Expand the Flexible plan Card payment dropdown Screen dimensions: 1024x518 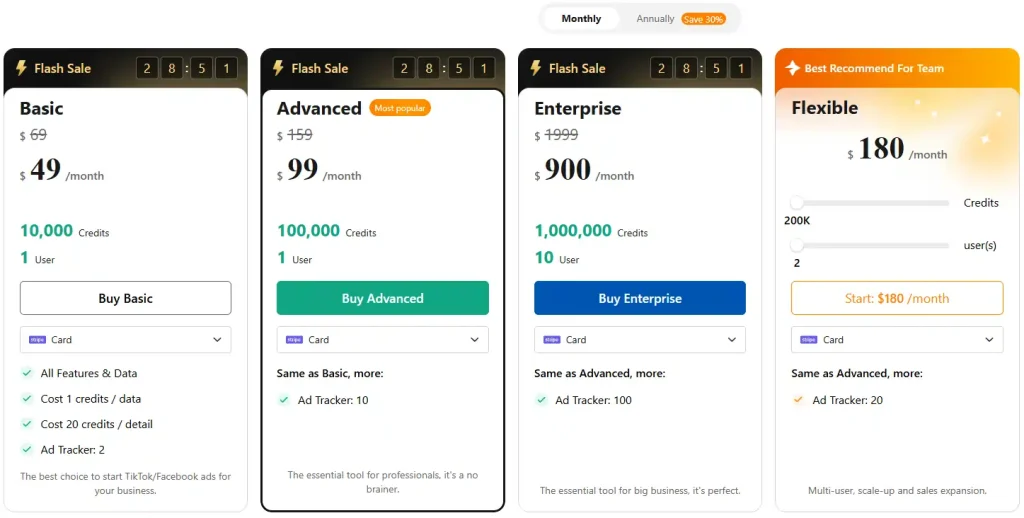click(896, 340)
